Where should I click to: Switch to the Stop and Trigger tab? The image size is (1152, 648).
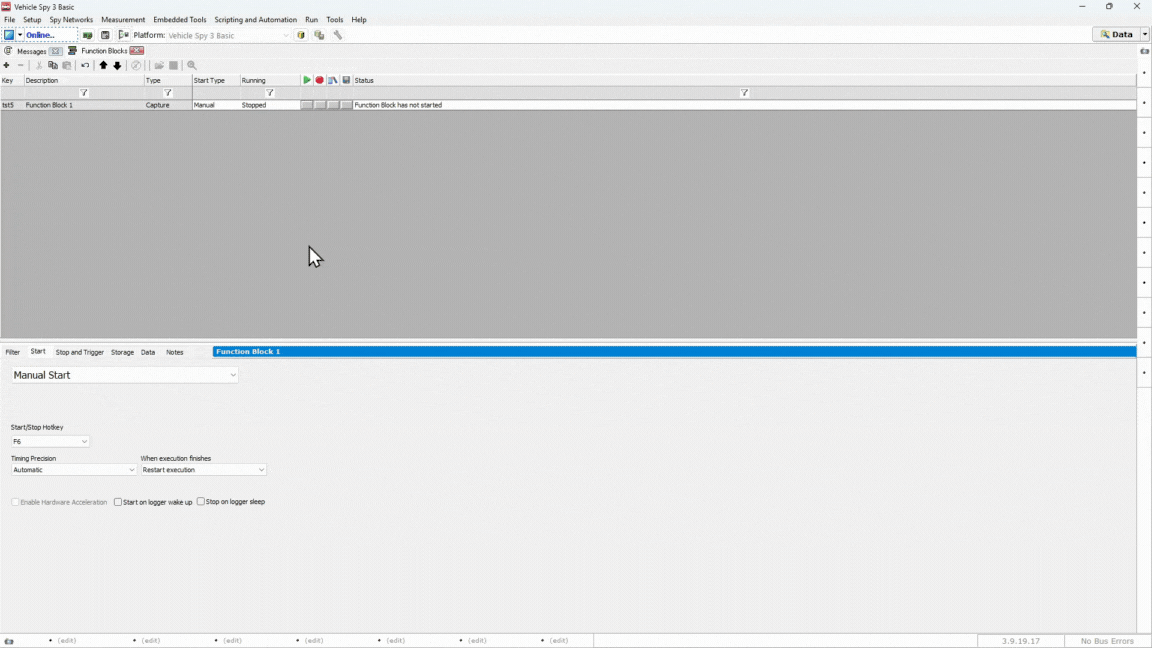[x=79, y=352]
